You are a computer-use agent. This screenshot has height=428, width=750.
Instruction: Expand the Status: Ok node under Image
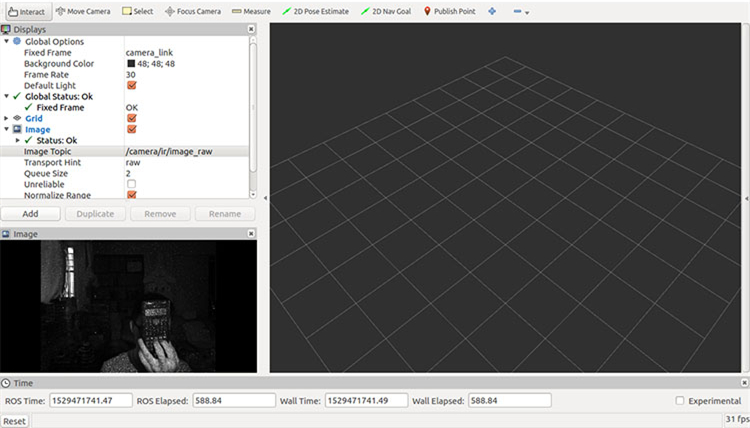[x=16, y=140]
